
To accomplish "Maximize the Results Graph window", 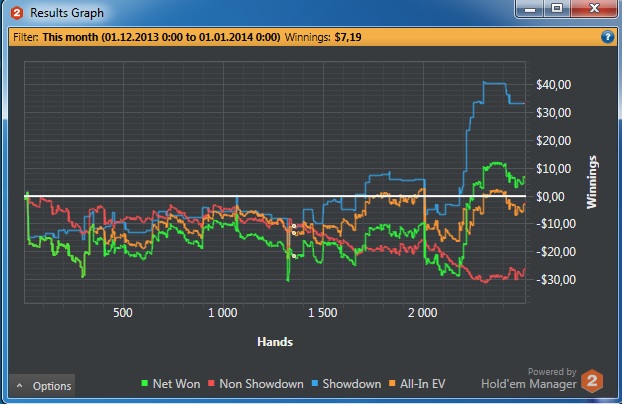I will (x=557, y=8).
